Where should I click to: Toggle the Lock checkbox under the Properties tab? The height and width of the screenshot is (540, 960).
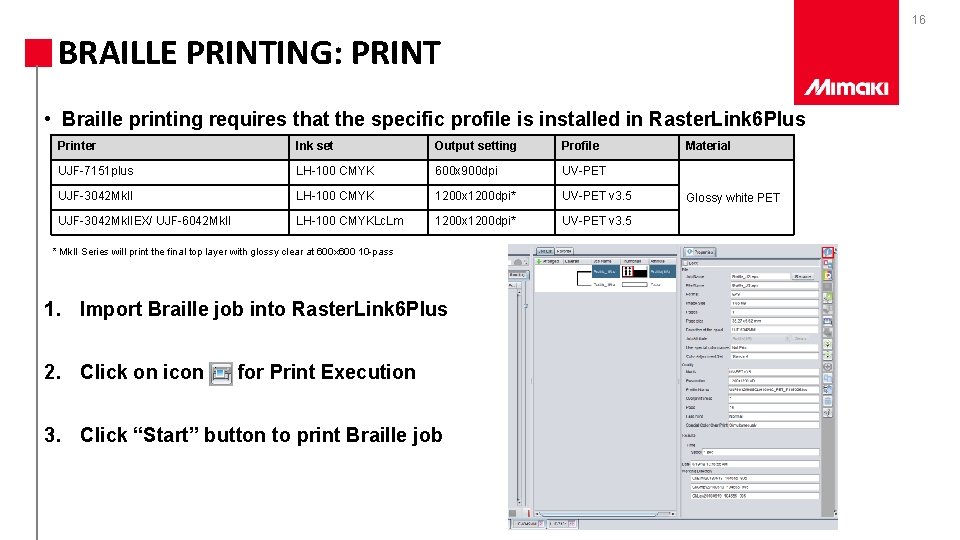tap(686, 263)
